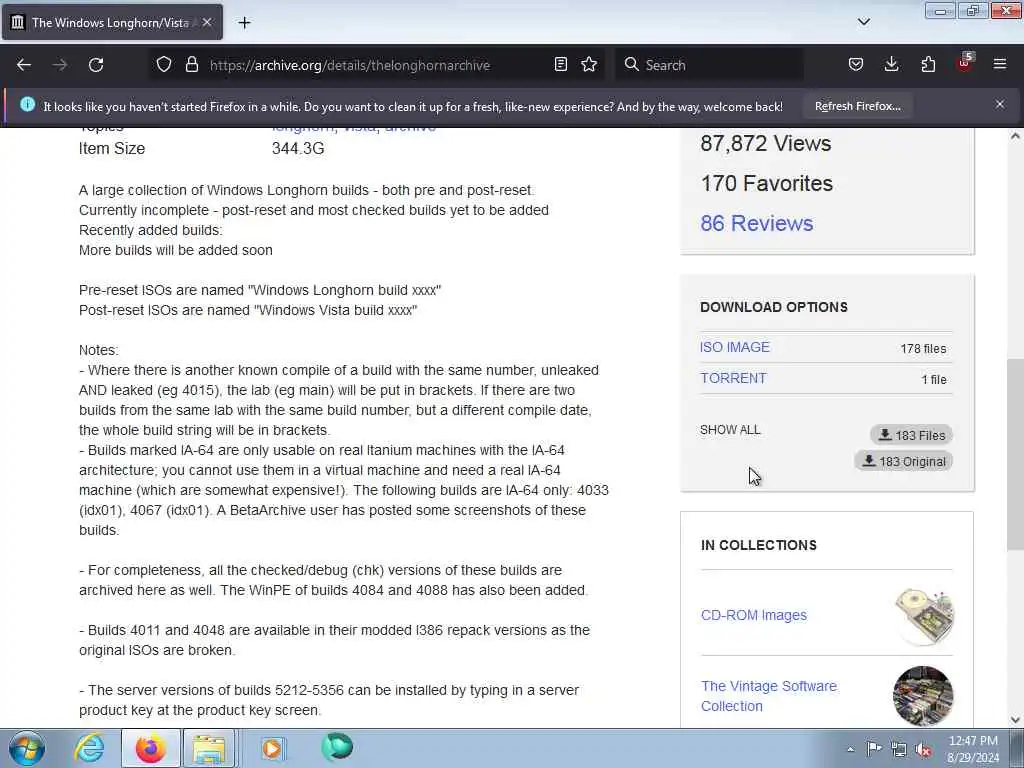
Task: Open the Pocket save icon
Action: [856, 65]
